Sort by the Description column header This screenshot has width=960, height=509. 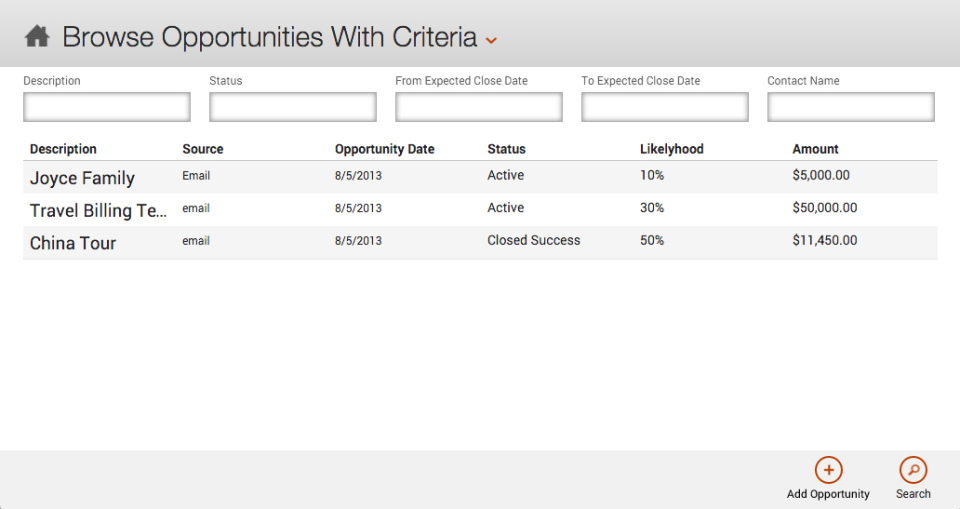tap(63, 149)
